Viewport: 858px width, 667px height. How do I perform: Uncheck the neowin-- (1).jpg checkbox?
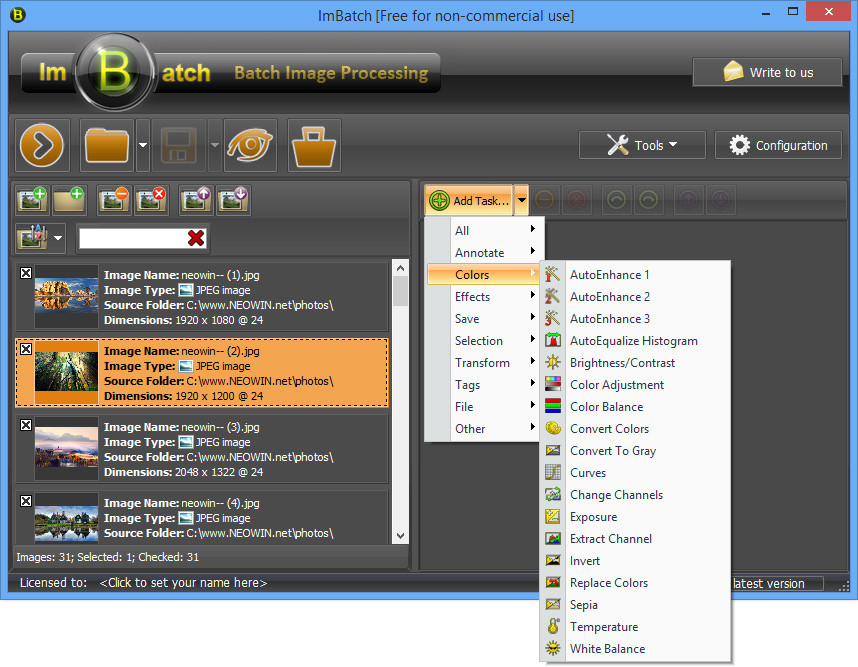[x=26, y=273]
